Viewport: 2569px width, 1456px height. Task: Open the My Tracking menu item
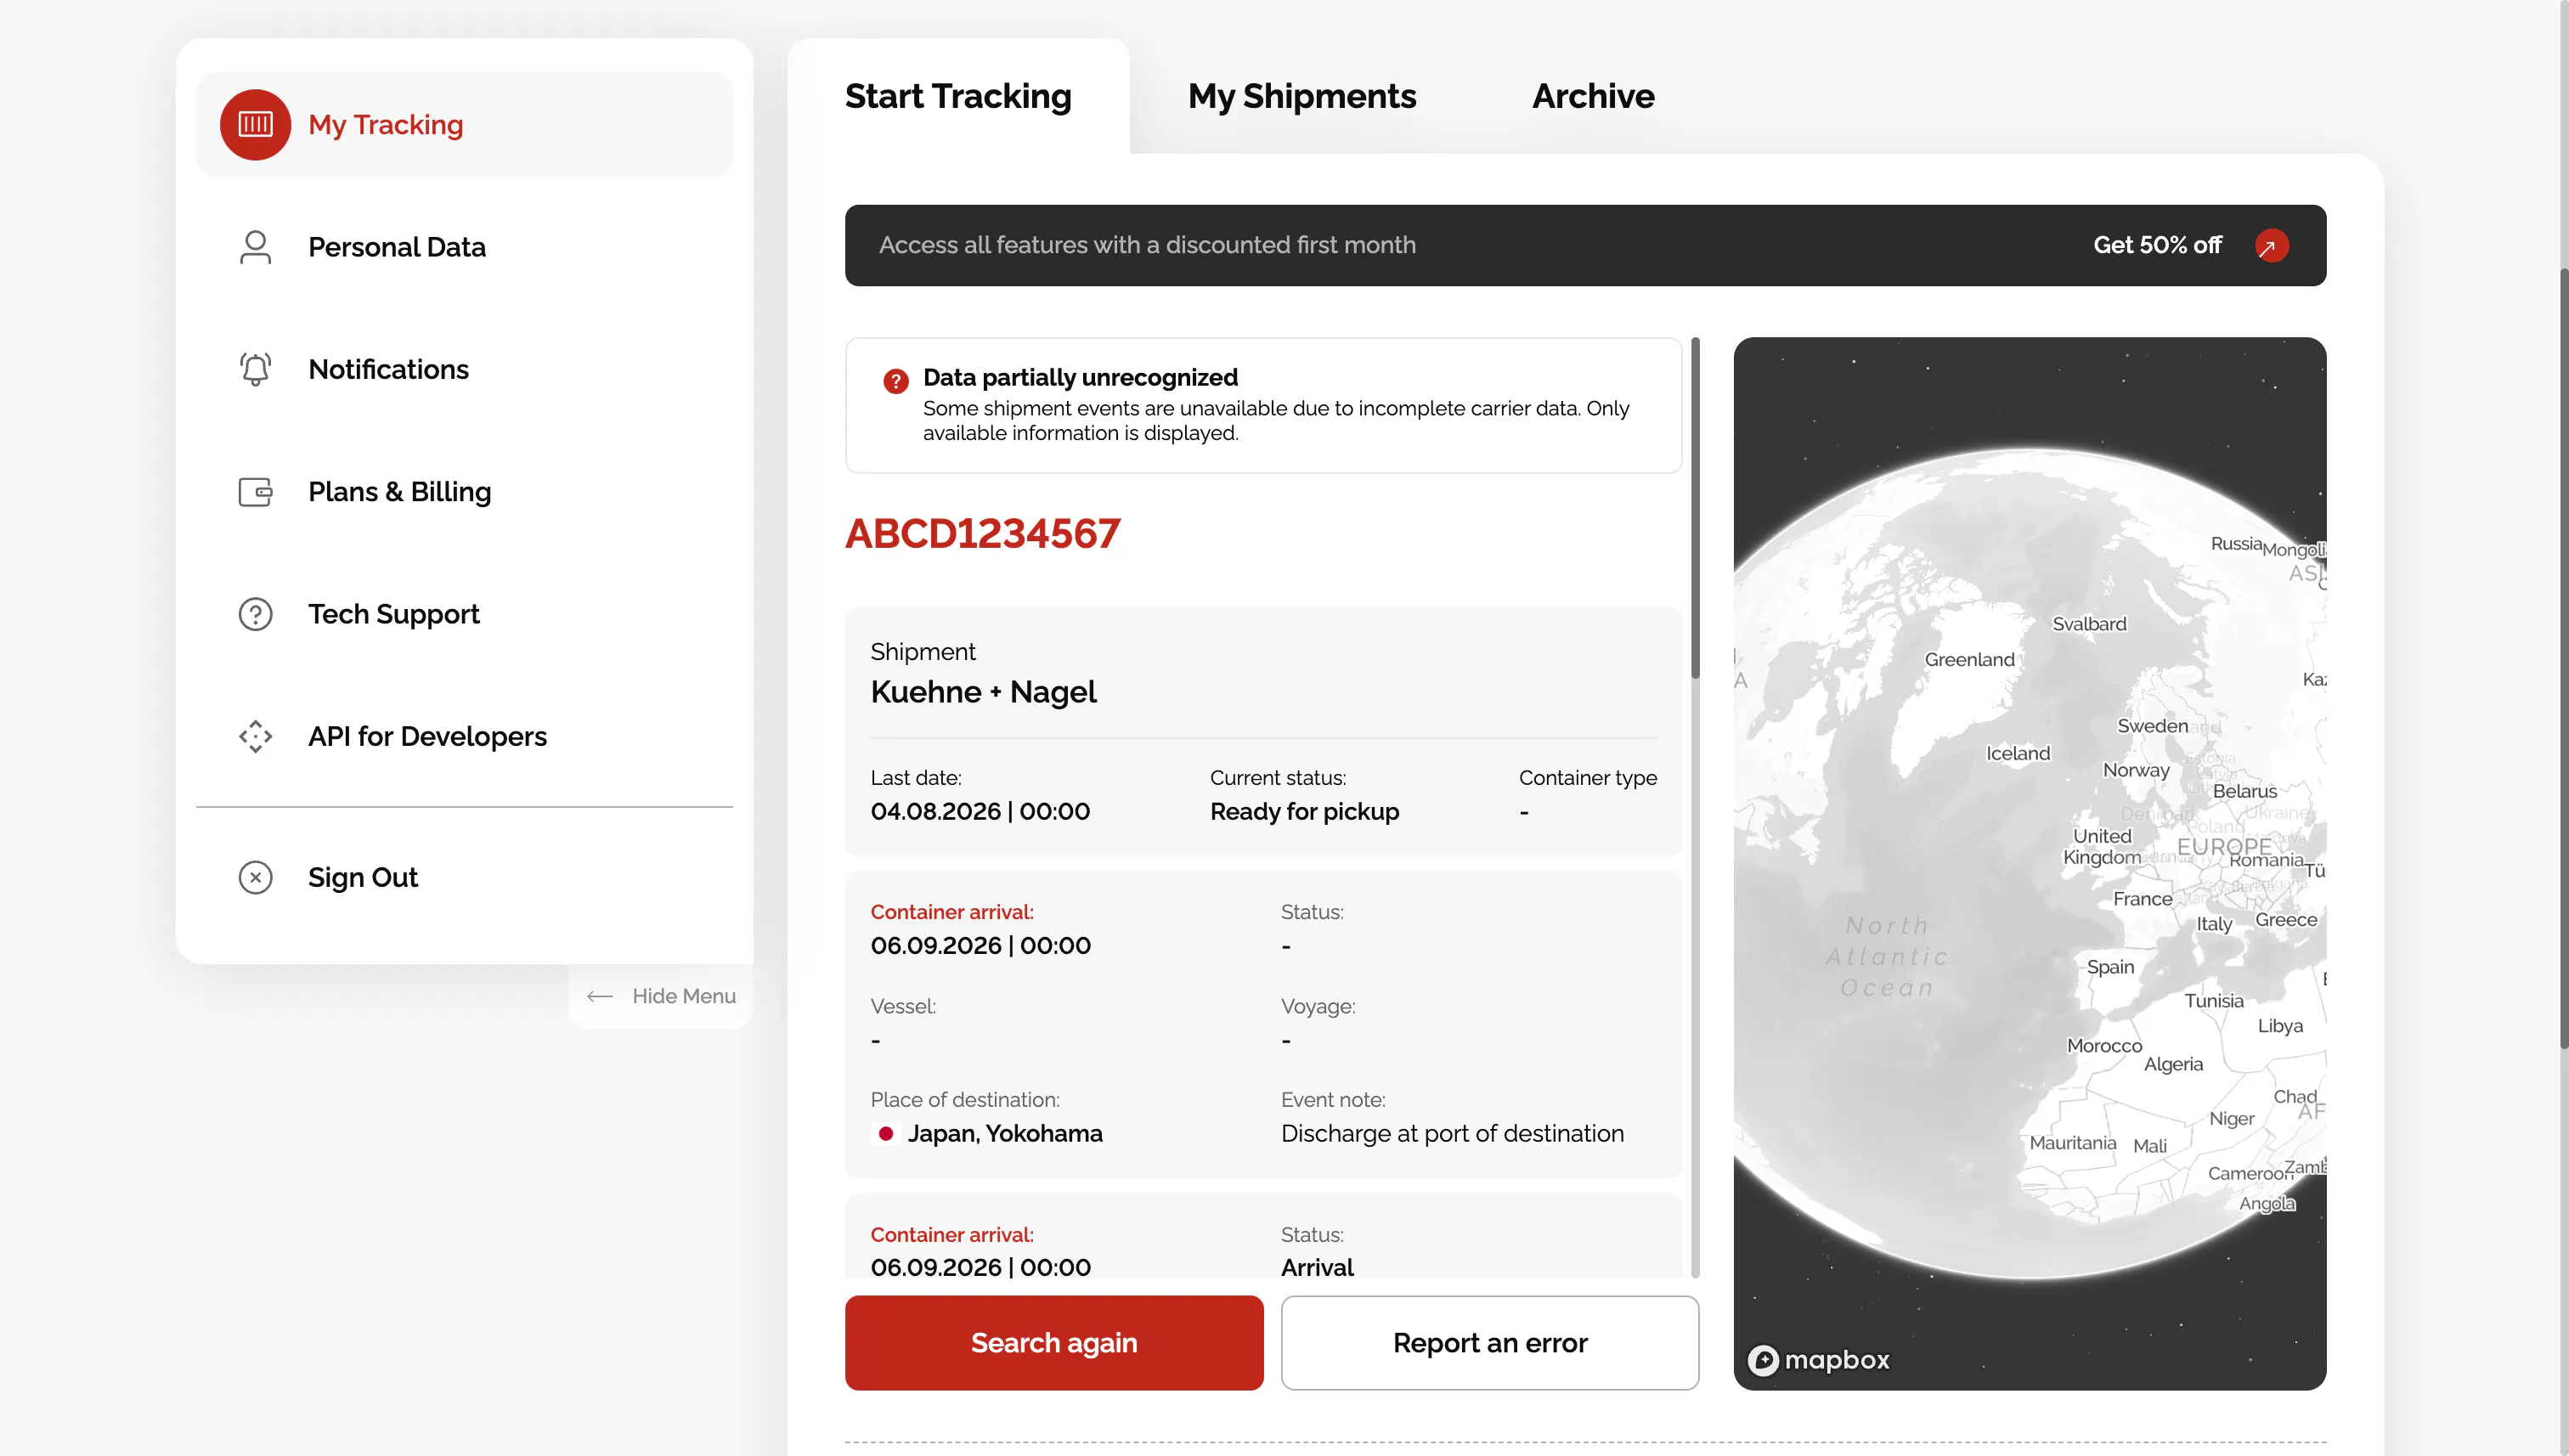464,124
